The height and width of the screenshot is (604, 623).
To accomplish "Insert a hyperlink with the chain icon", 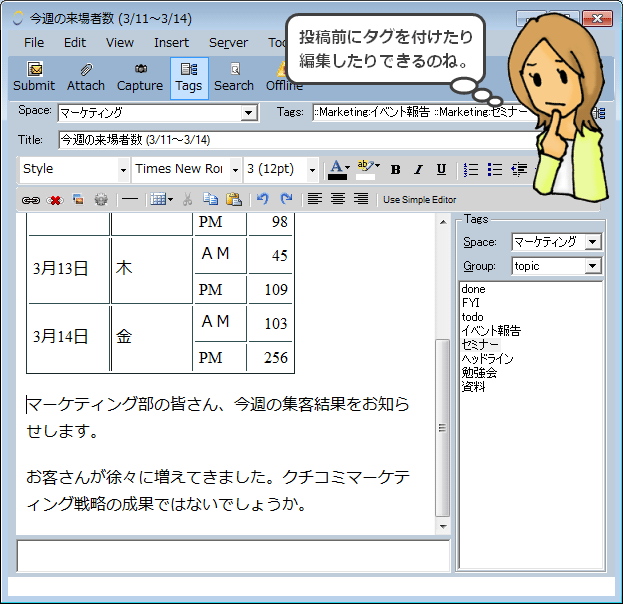I will 31,200.
